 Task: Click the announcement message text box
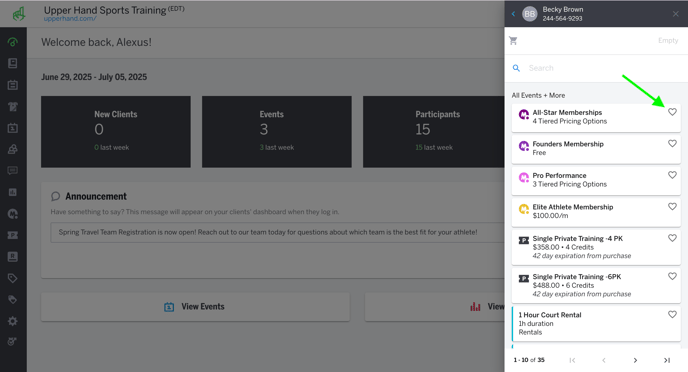point(277,232)
